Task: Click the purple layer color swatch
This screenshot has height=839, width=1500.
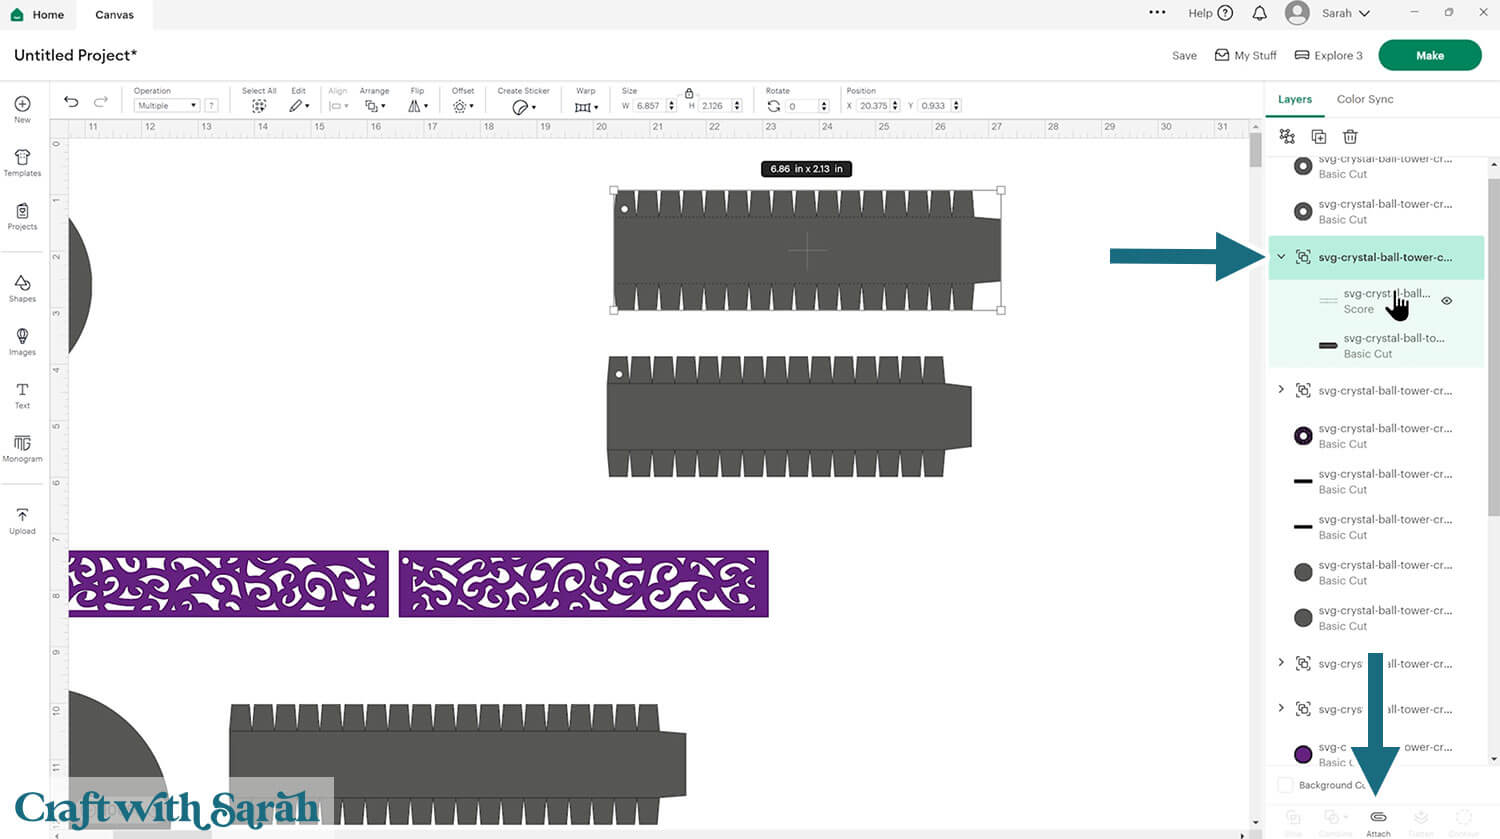Action: (1303, 755)
